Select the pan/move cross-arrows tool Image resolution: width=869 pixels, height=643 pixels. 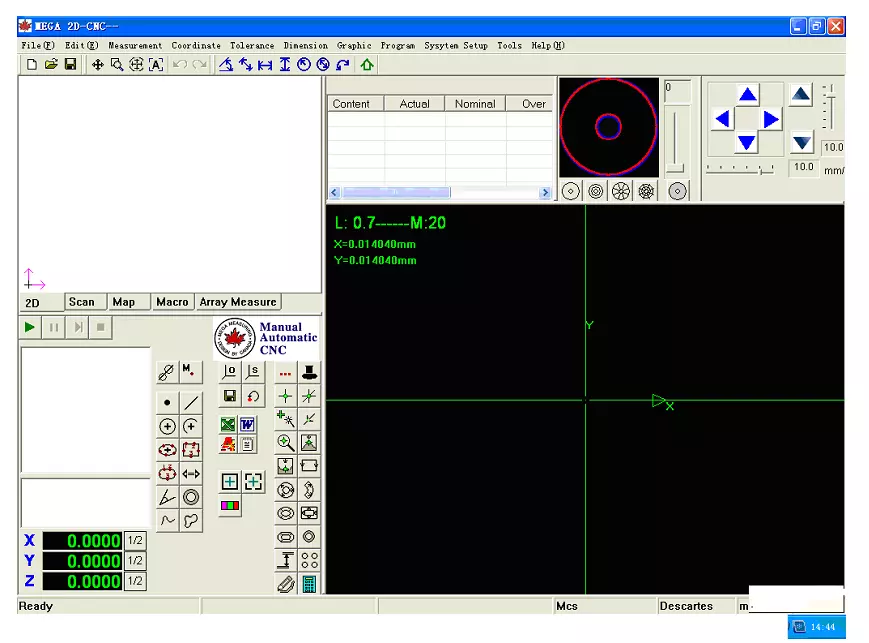click(x=98, y=64)
